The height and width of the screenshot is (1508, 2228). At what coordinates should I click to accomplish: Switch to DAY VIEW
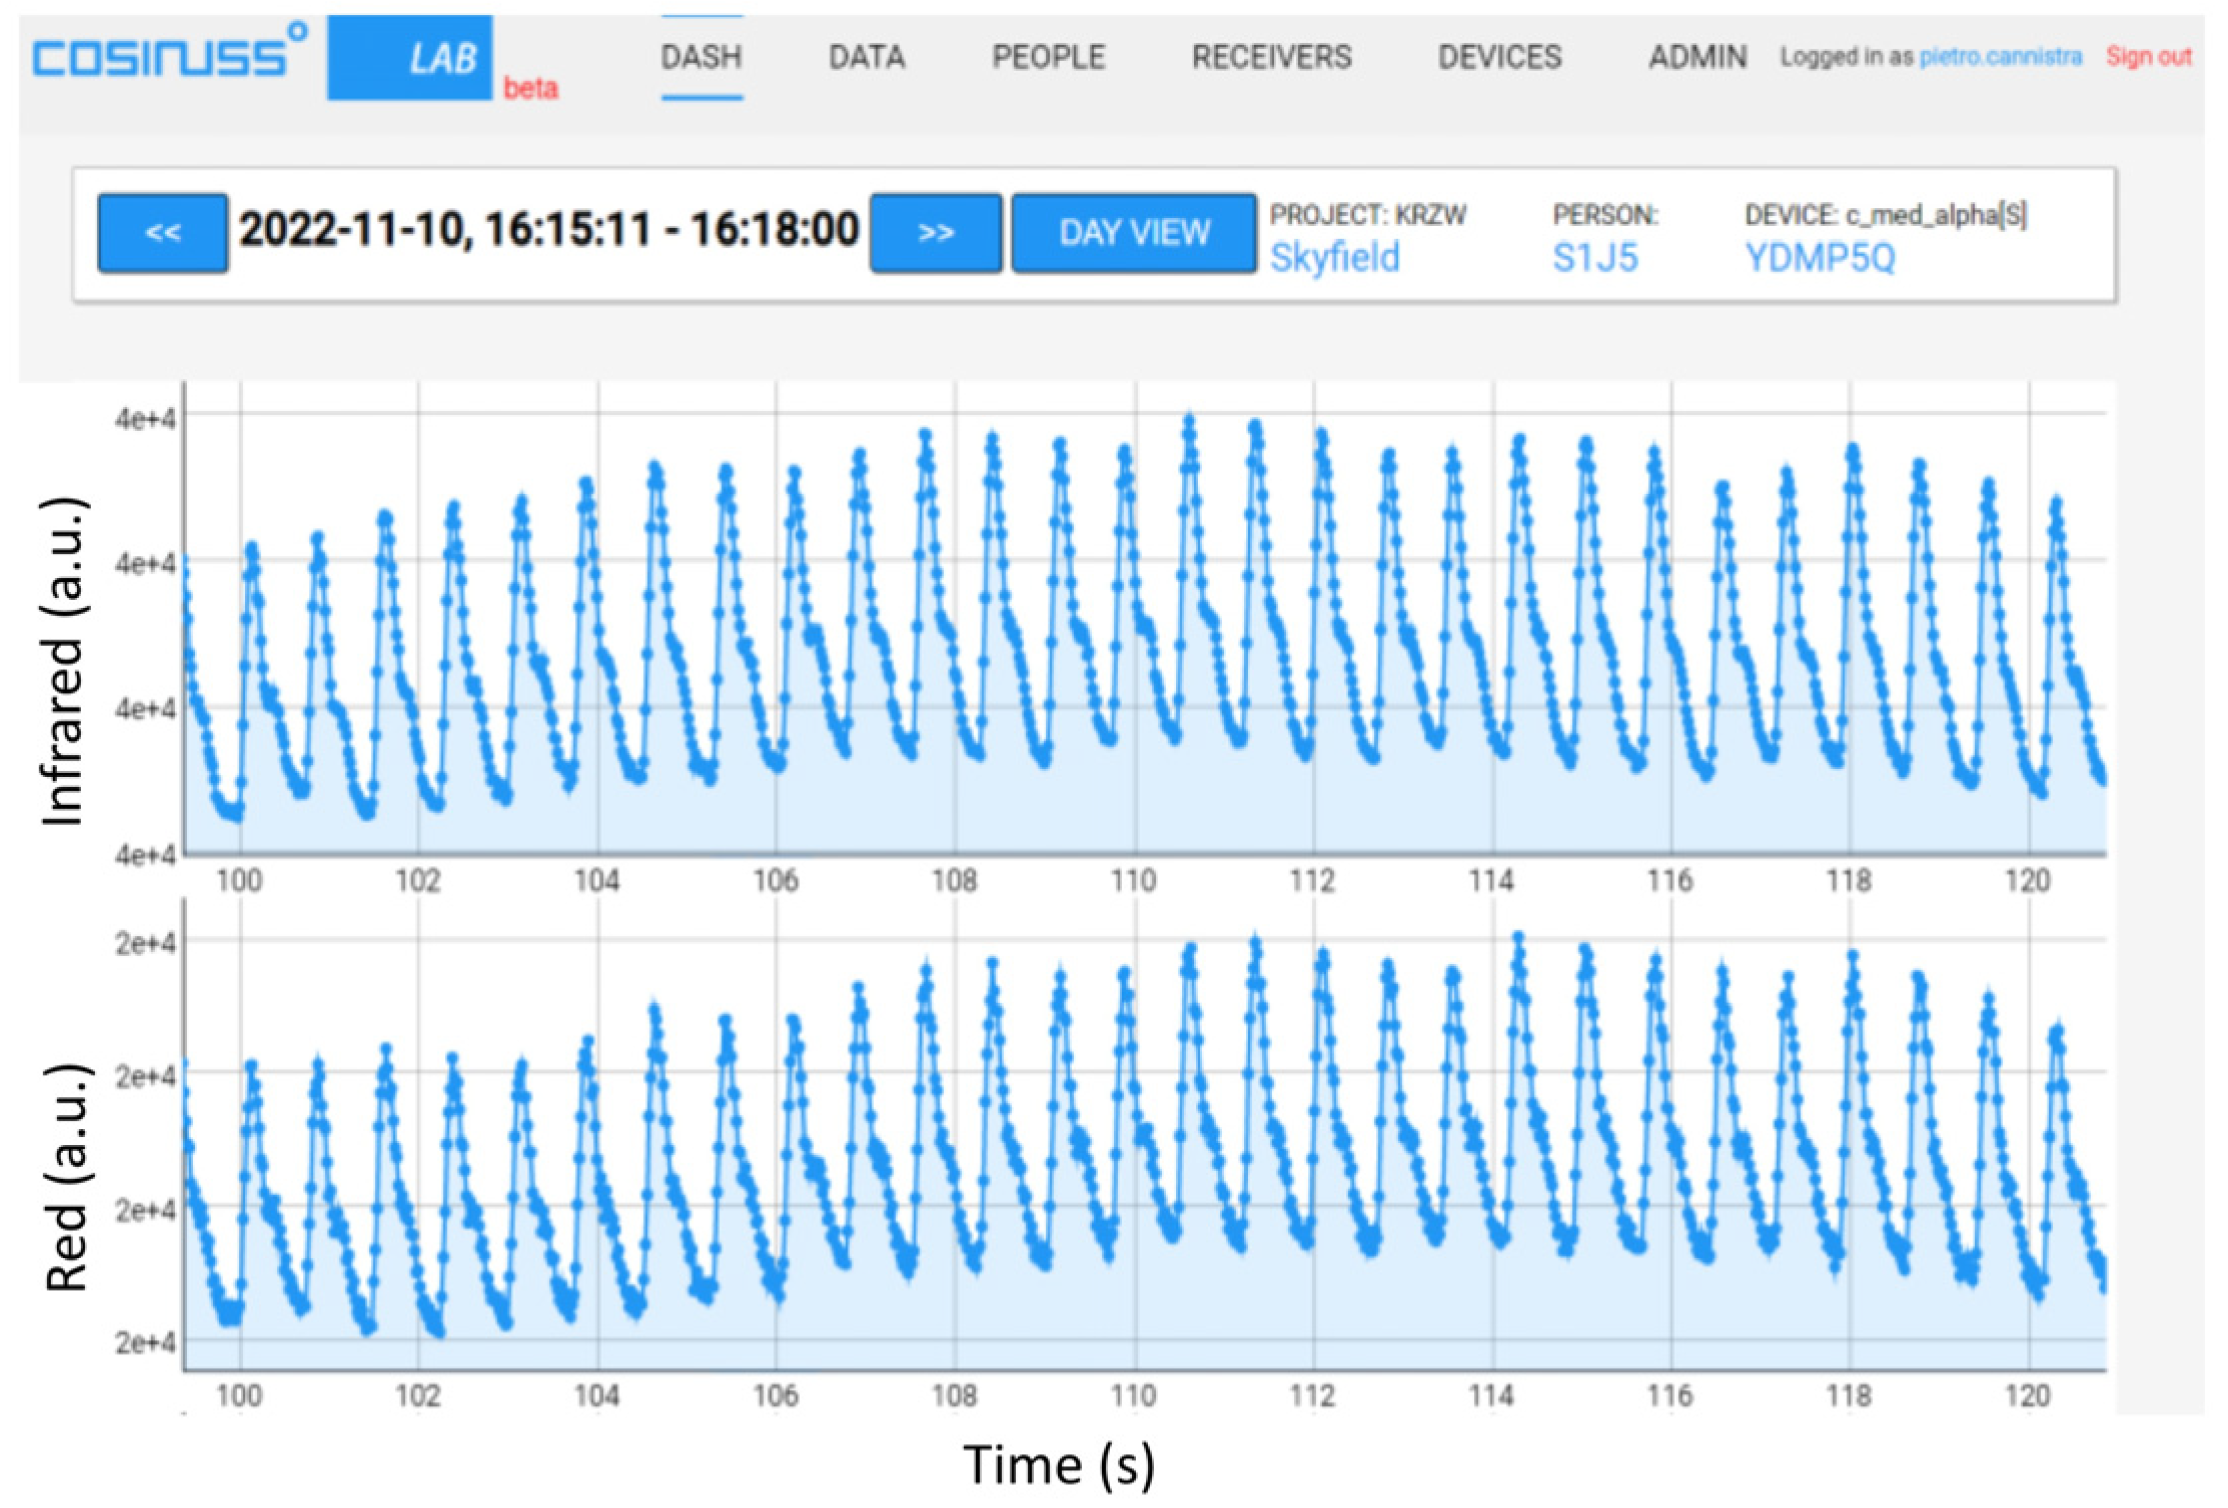point(1133,233)
